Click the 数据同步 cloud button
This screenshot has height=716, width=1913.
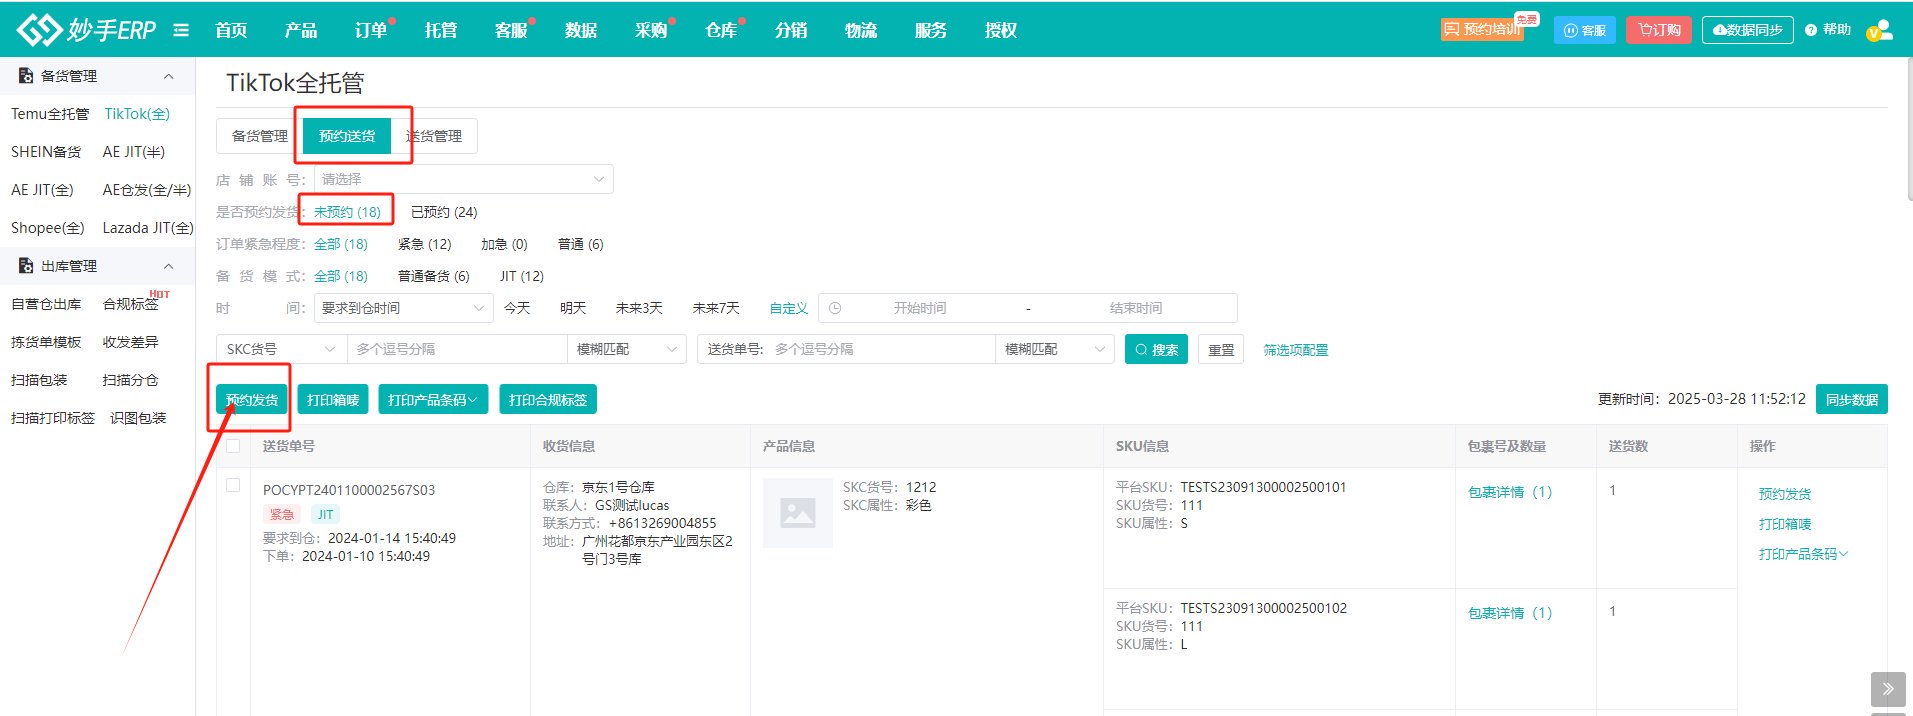click(1748, 30)
